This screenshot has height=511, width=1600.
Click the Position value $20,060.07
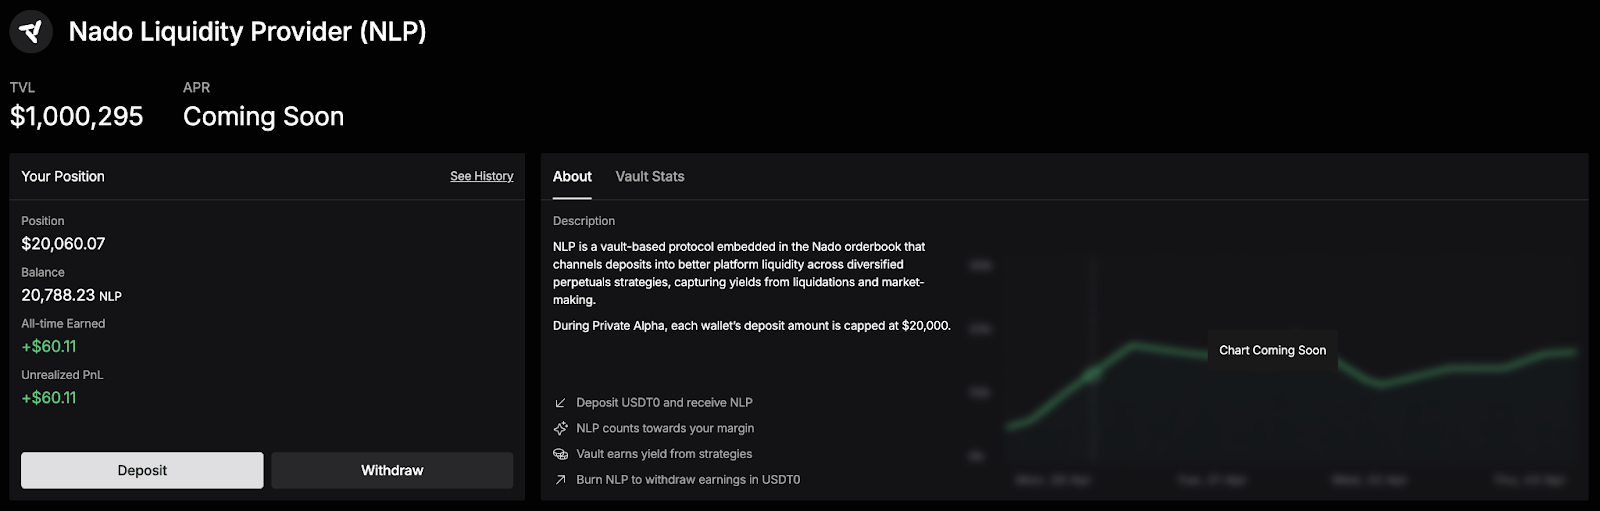coord(63,243)
